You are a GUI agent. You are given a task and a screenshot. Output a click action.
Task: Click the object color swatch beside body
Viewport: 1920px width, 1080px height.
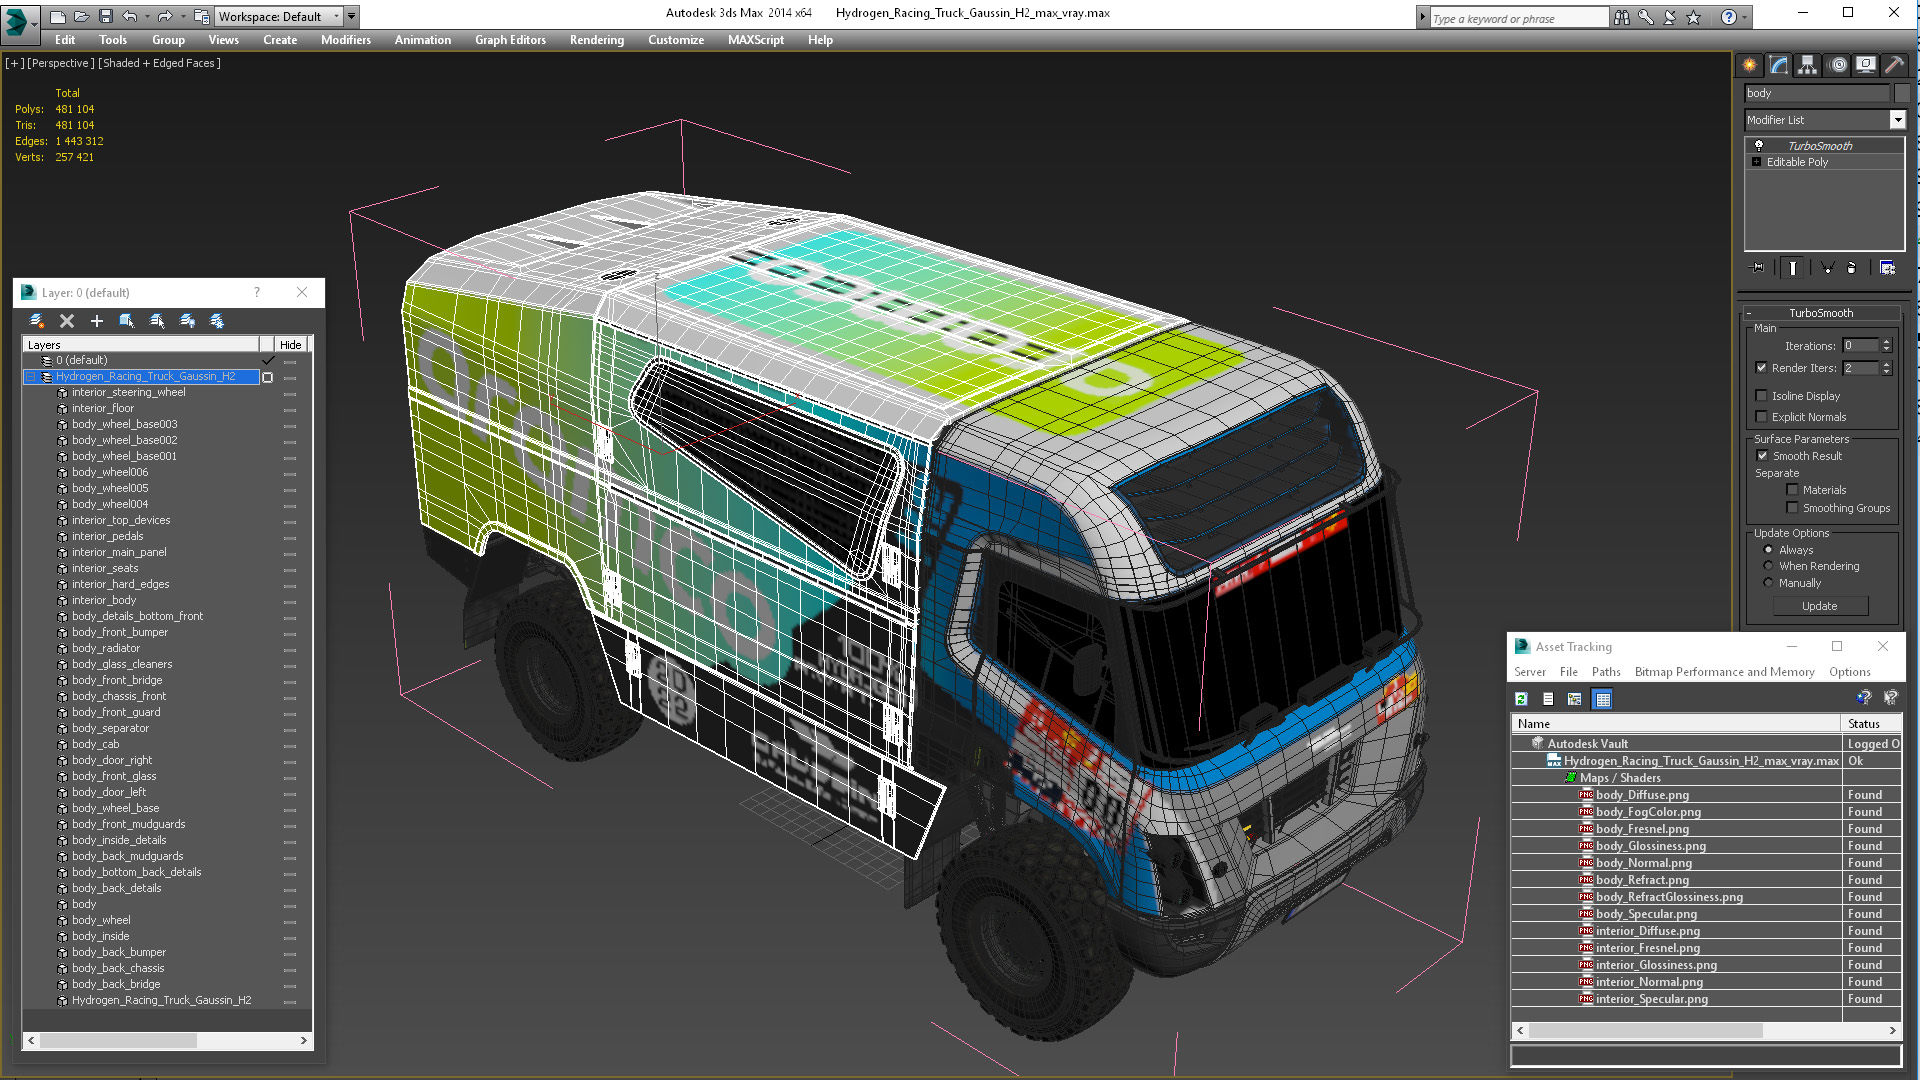[x=1902, y=93]
